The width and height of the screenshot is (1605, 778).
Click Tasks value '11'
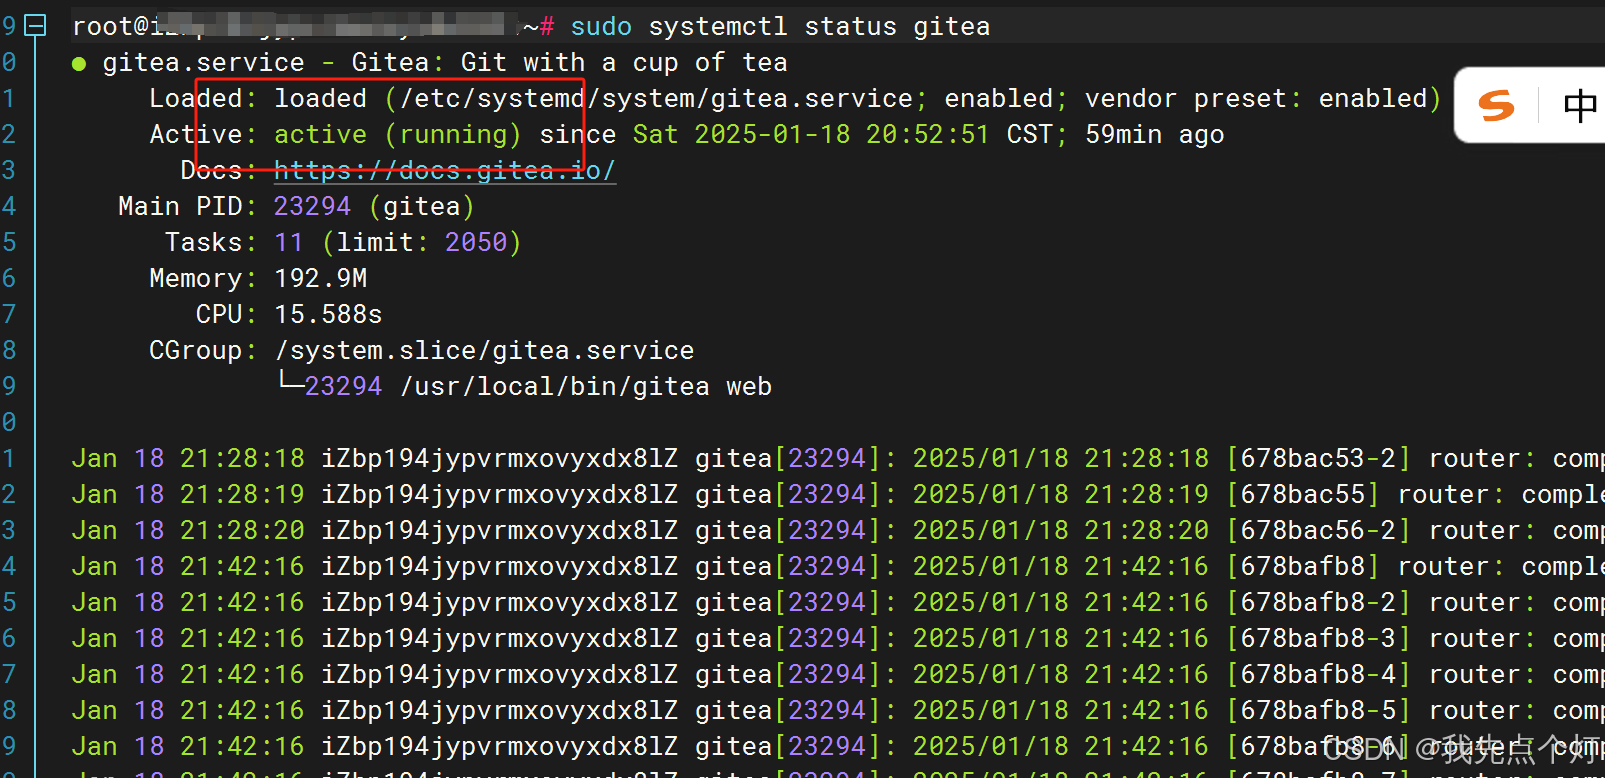(x=289, y=243)
